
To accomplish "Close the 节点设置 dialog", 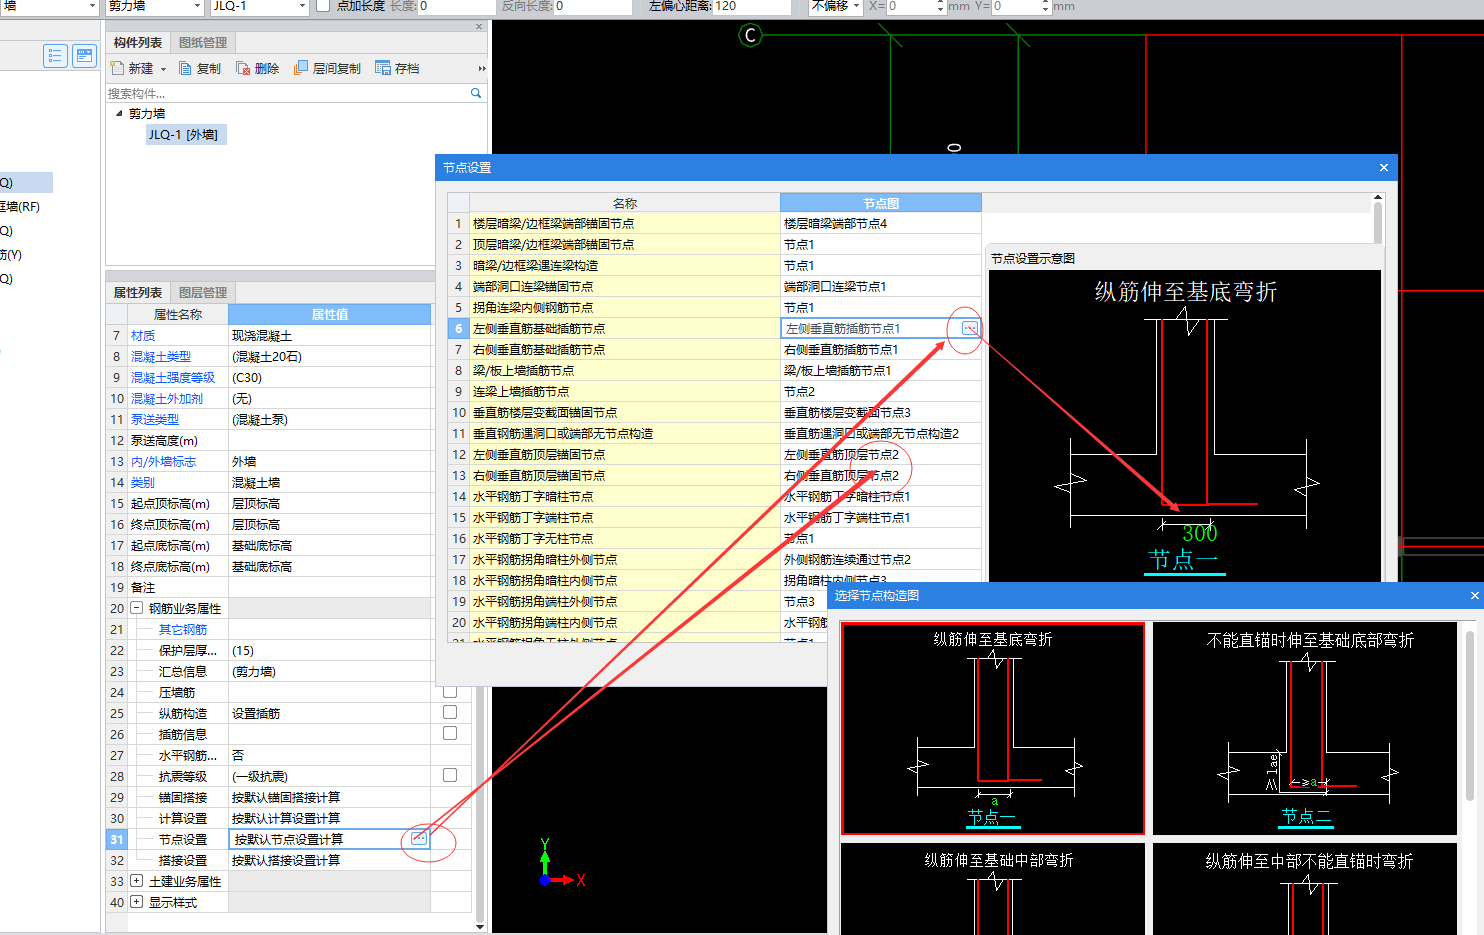I will pyautogui.click(x=1383, y=167).
